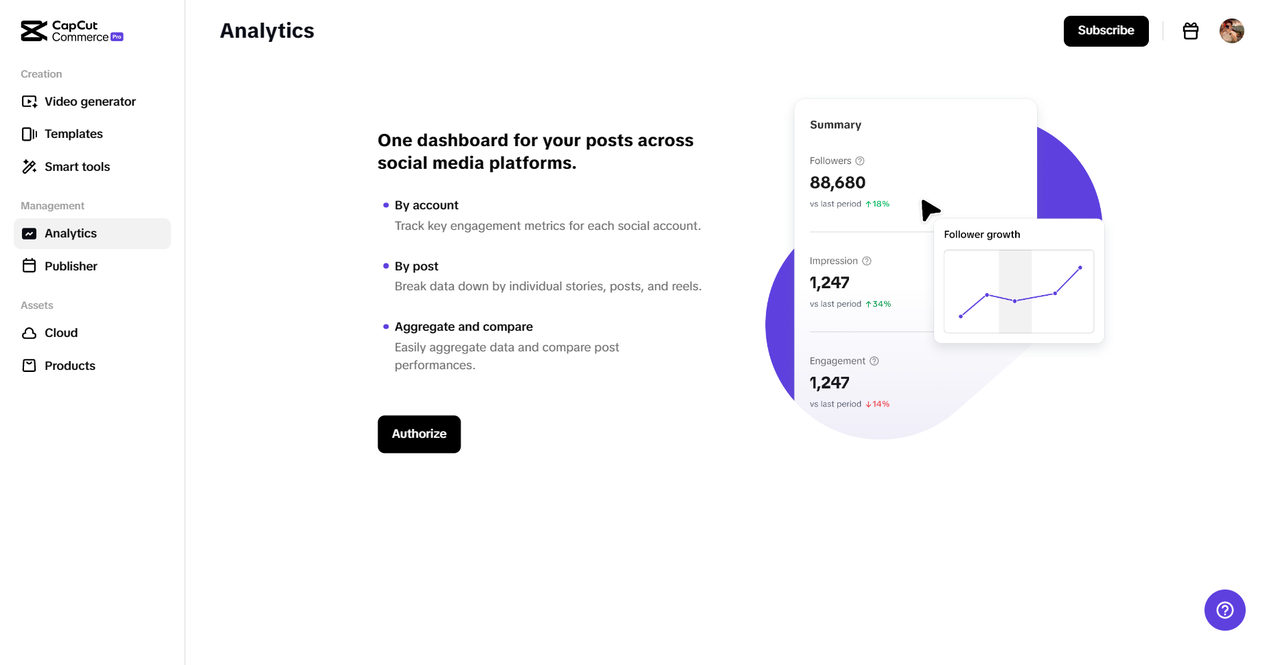1280x665 pixels.
Task: Open the help question mark button
Action: click(1224, 610)
